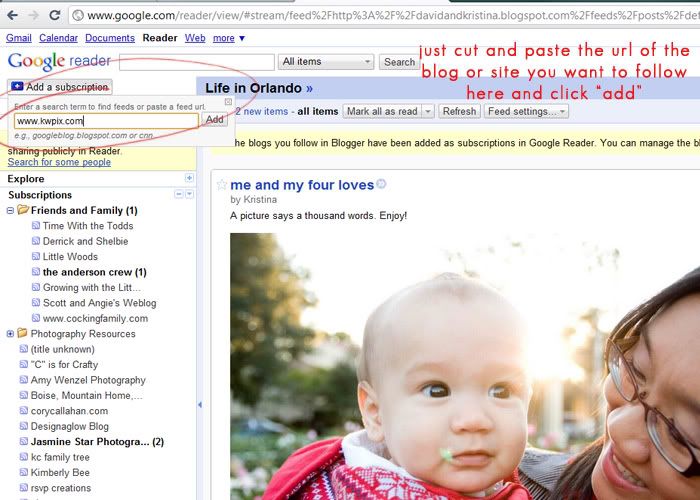Open 'www.cockingfamily.com' feed
700x500 pixels.
(x=95, y=318)
